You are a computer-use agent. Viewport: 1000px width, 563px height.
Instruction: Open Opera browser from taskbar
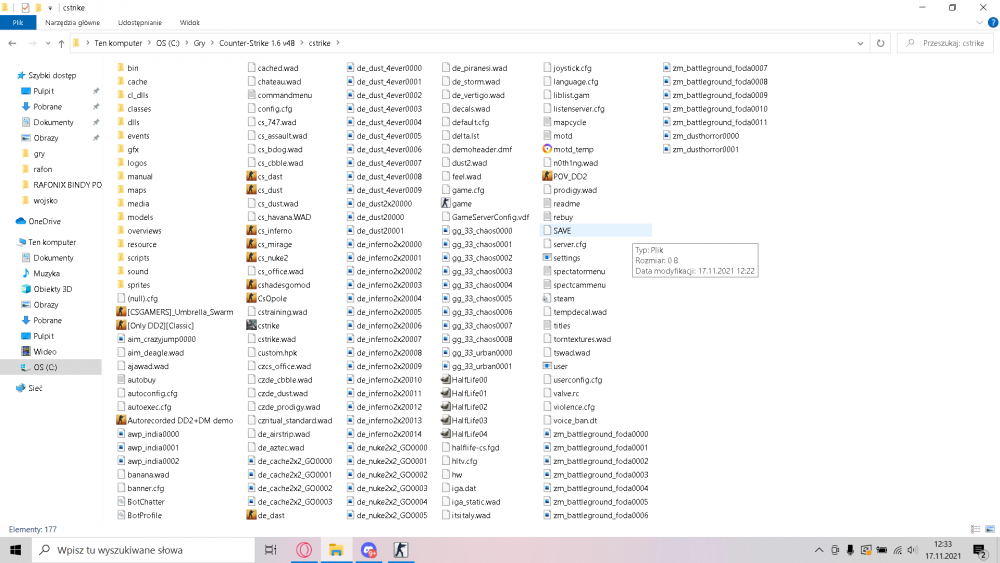tap(304, 550)
